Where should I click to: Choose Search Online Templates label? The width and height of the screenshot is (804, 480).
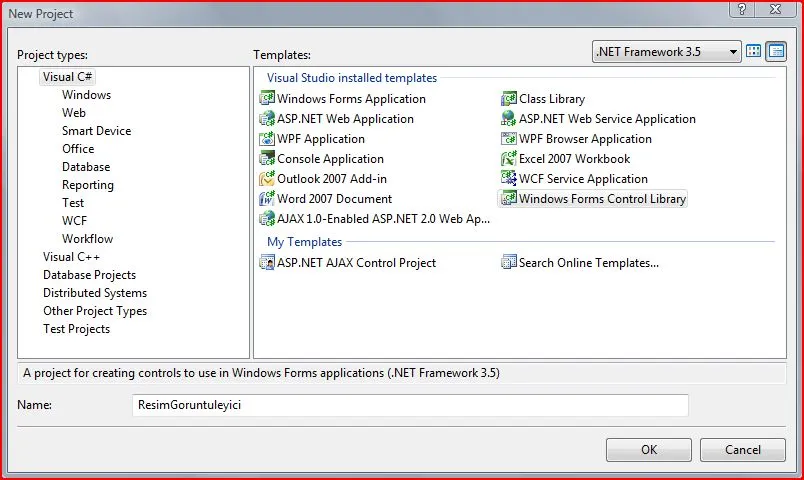(589, 263)
